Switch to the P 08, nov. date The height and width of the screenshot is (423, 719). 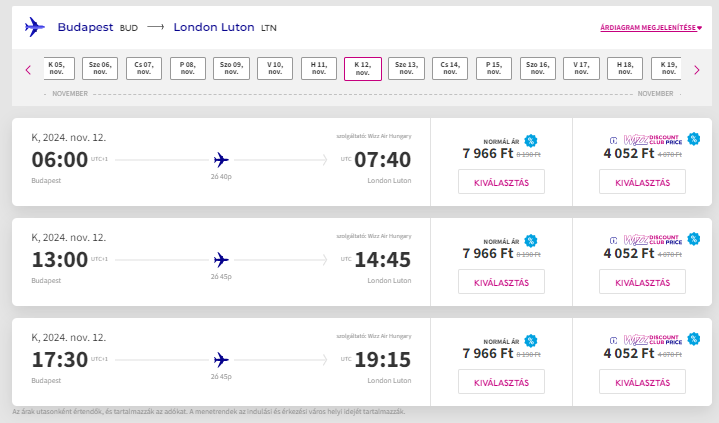(188, 68)
